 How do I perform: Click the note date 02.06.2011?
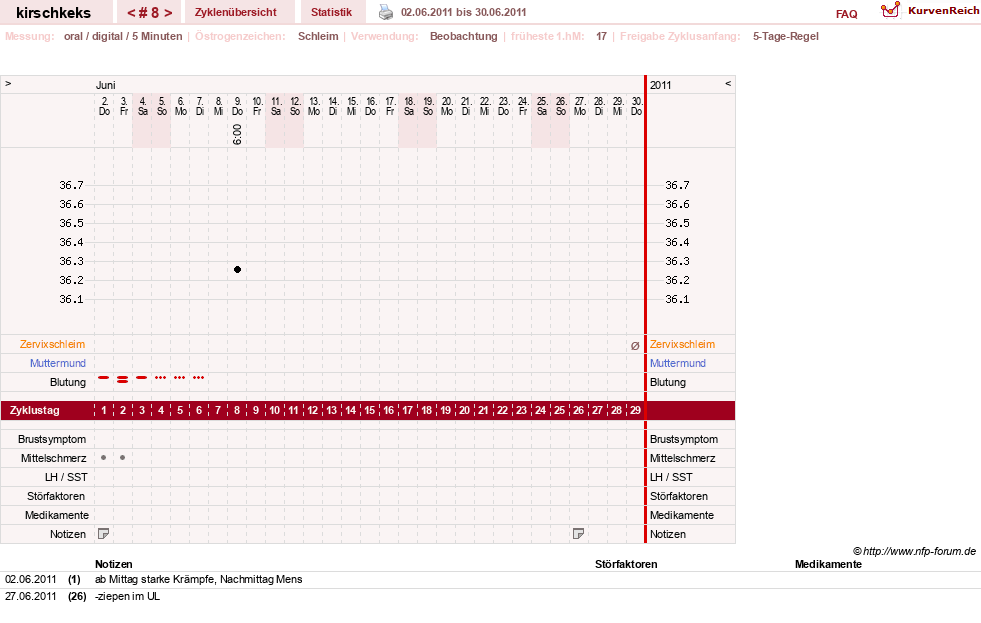(x=31, y=579)
